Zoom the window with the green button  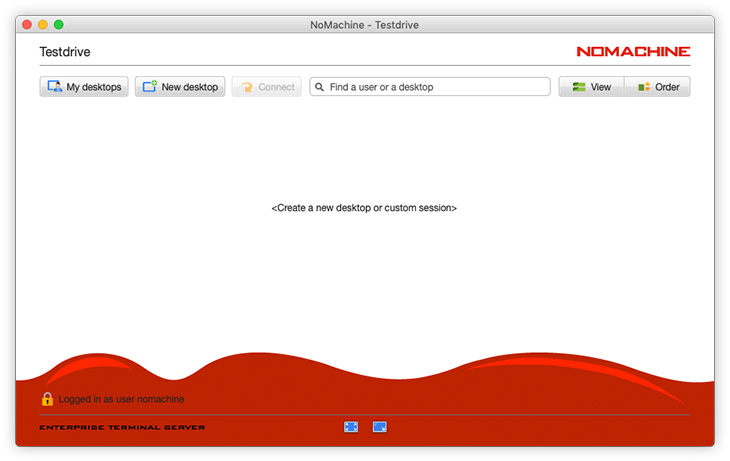click(x=59, y=24)
